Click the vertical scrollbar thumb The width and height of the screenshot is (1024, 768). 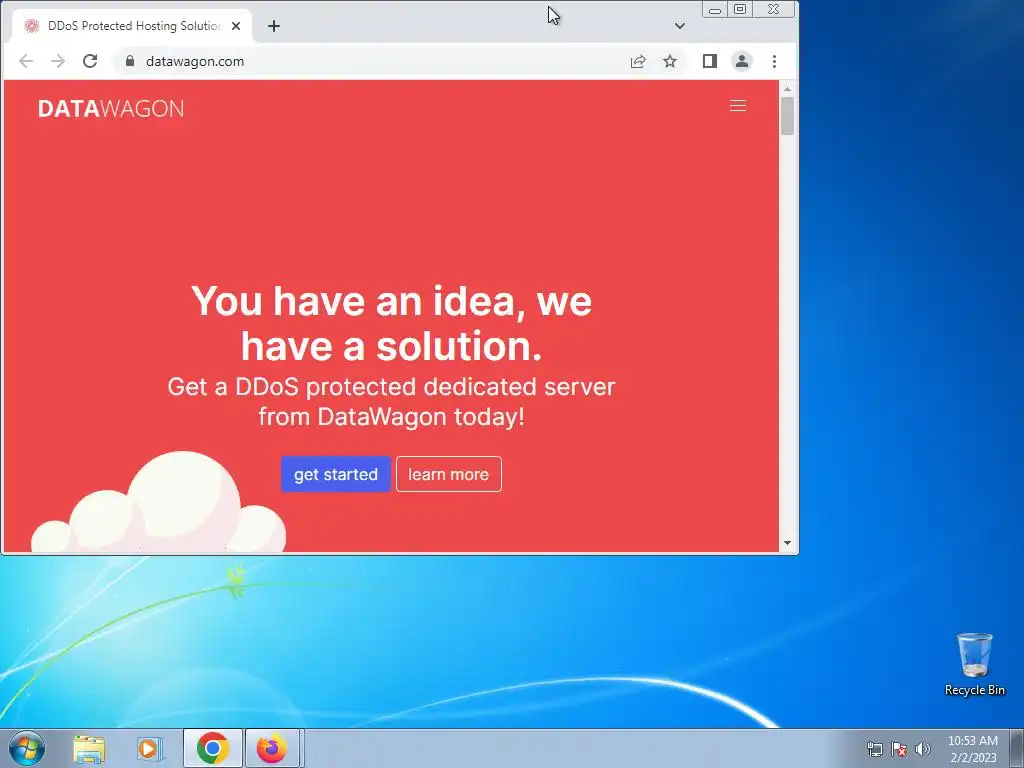tap(787, 116)
